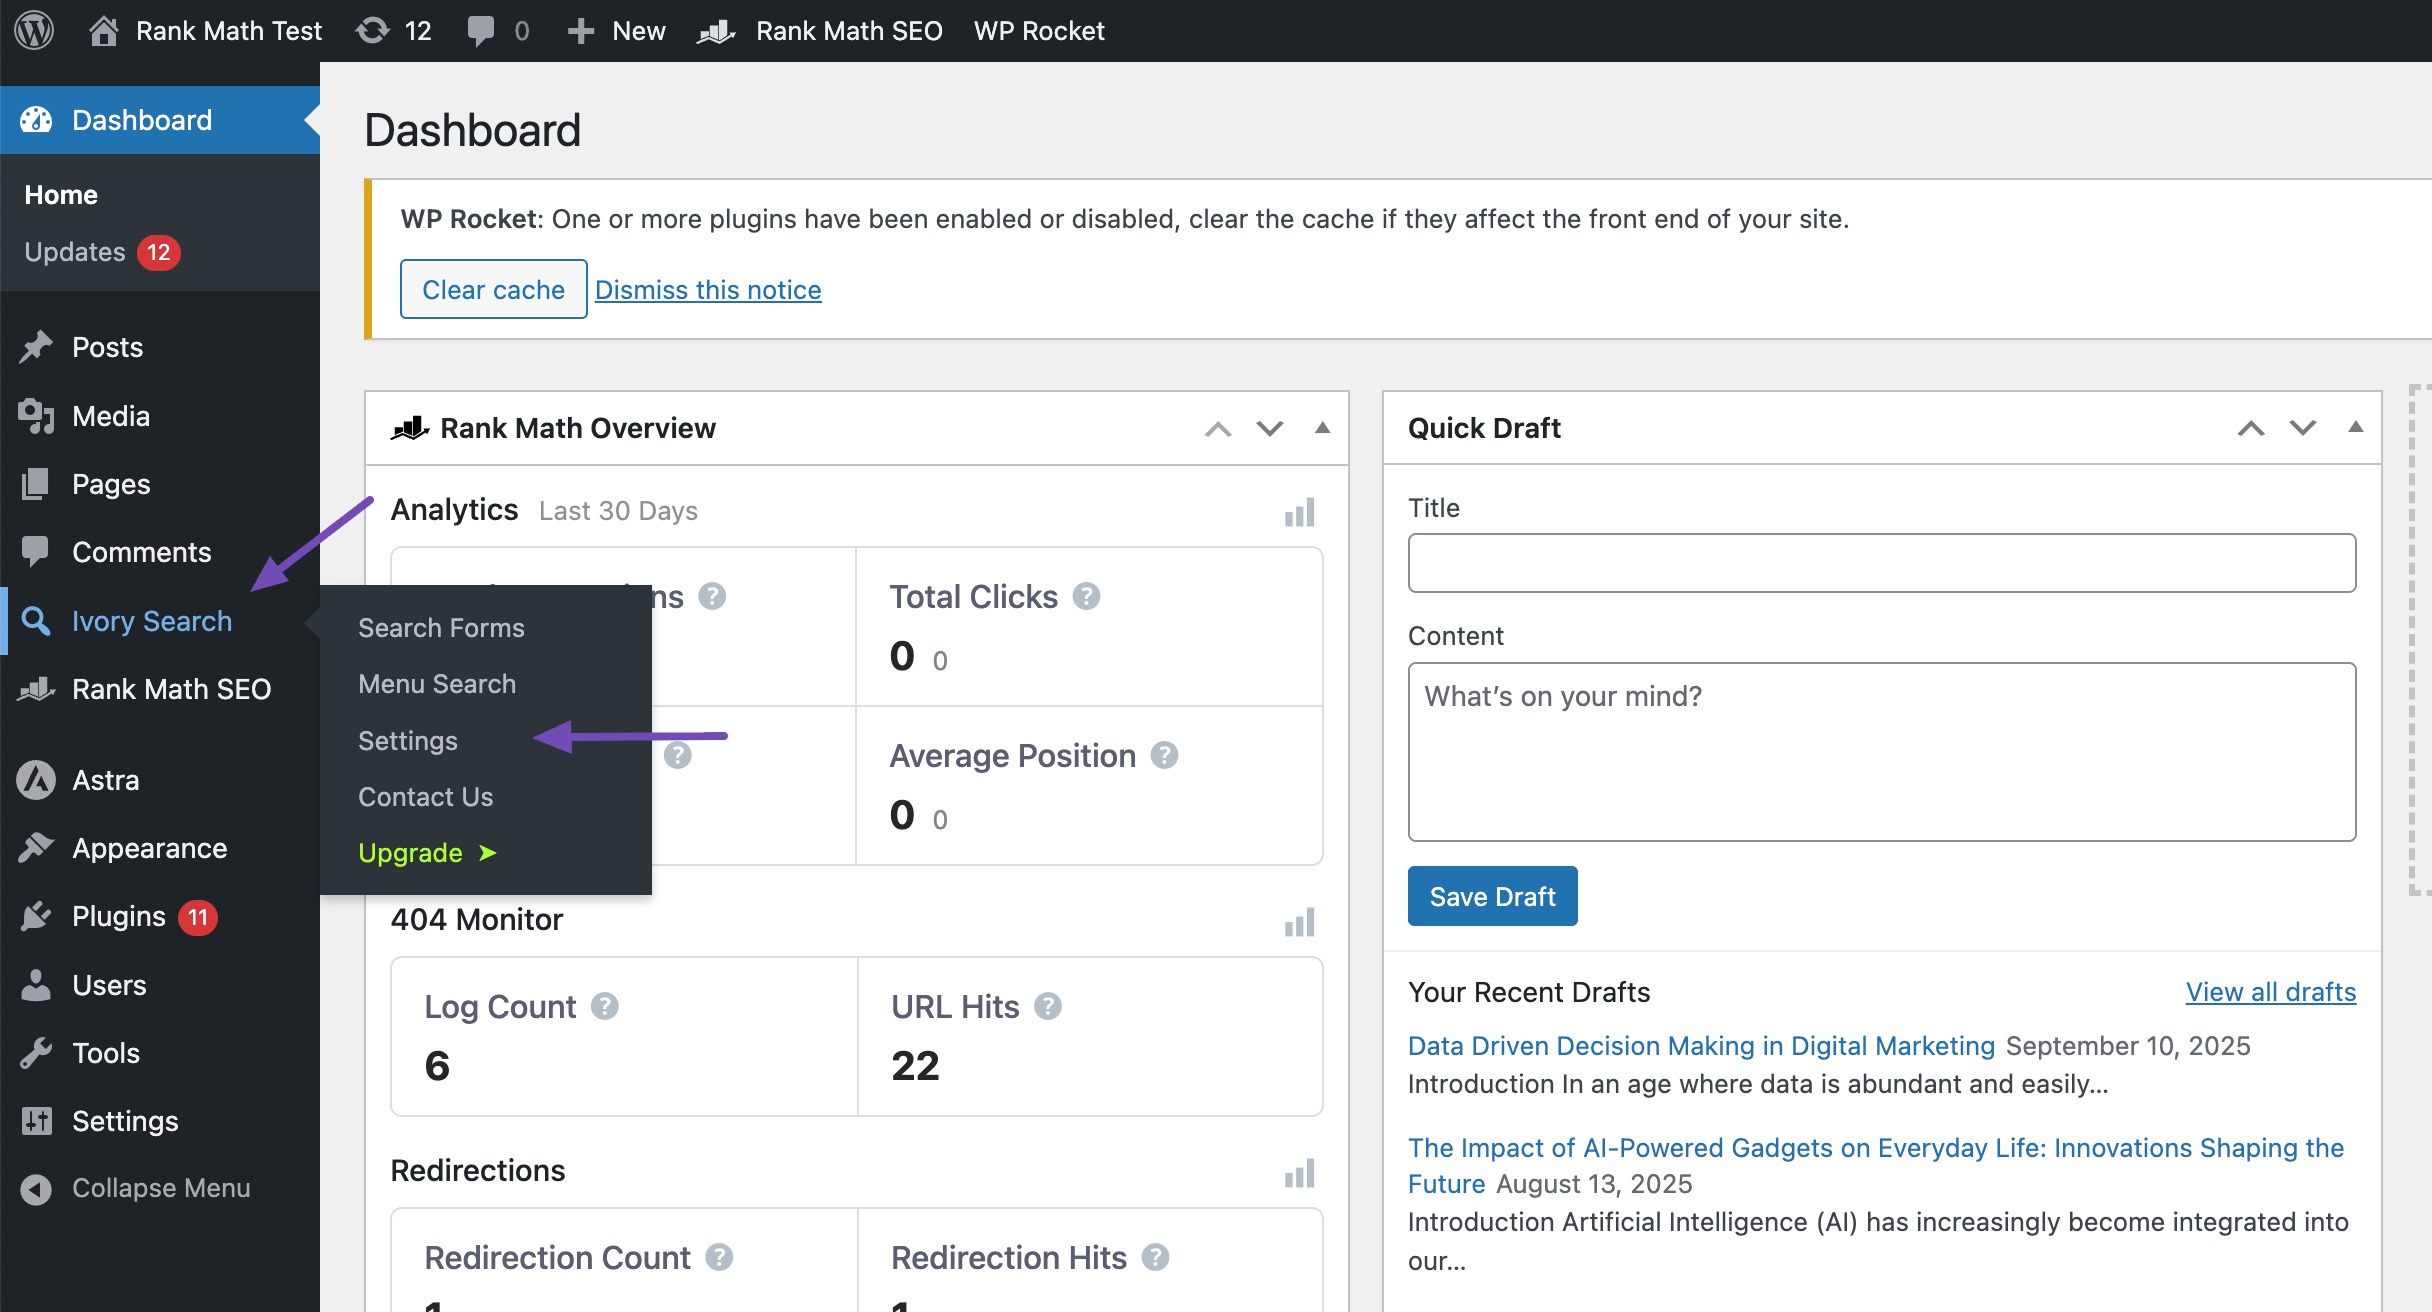This screenshot has width=2432, height=1312.
Task: Click help icon next to Log Count
Action: (604, 1006)
